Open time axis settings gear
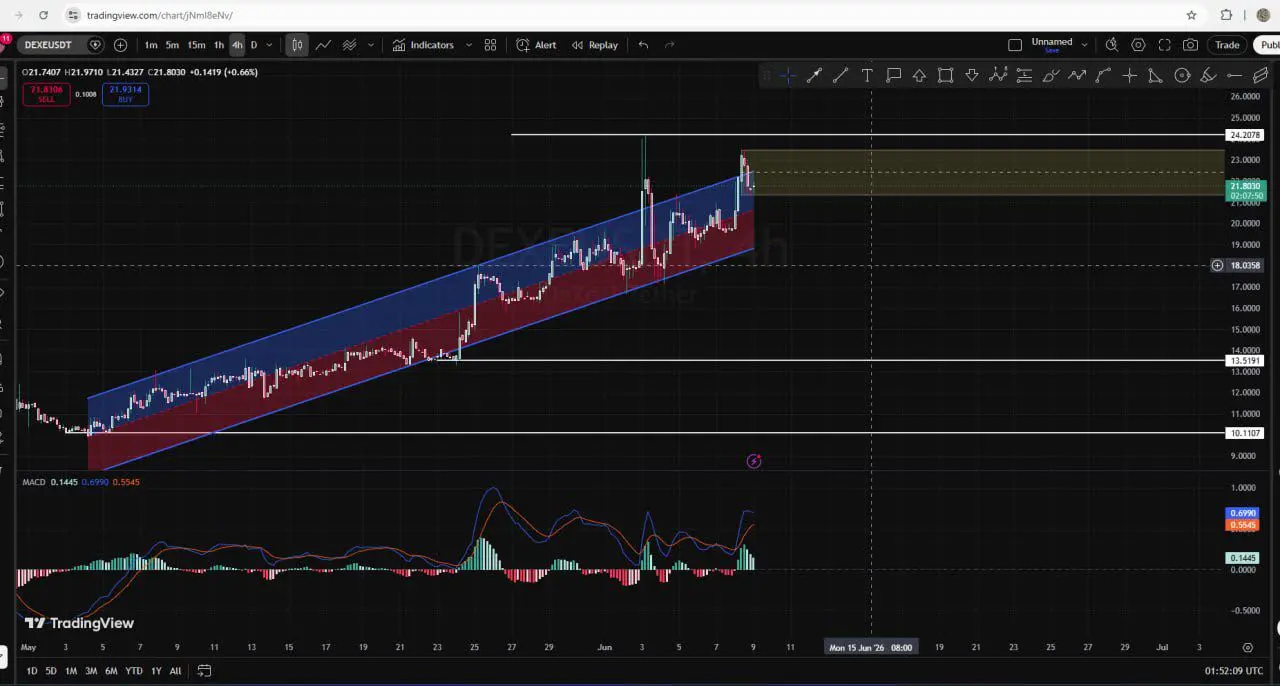The height and width of the screenshot is (686, 1280). pyautogui.click(x=1247, y=648)
